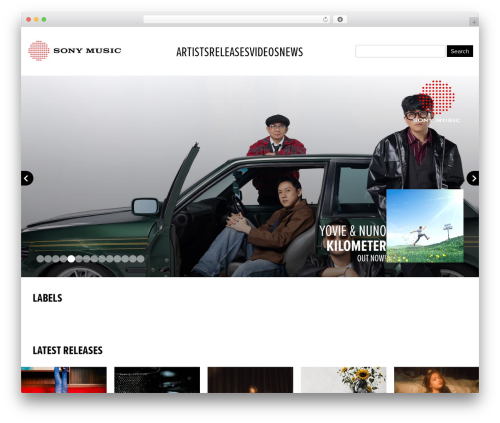Open the black dark-textured release thumbnail
The height and width of the screenshot is (423, 500).
pos(157,380)
